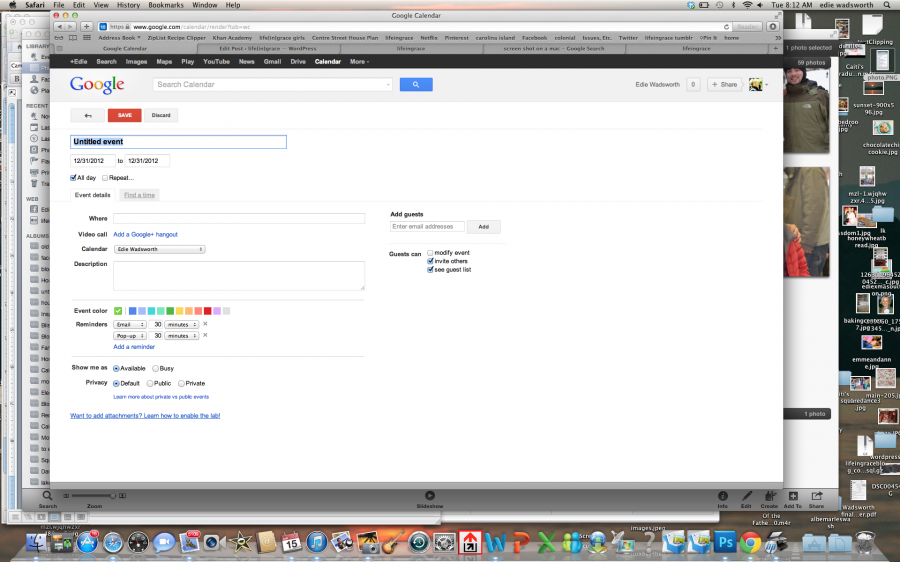Image resolution: width=900 pixels, height=562 pixels.
Task: Open the Safari bookmarks book icon
Action: [x=73, y=38]
